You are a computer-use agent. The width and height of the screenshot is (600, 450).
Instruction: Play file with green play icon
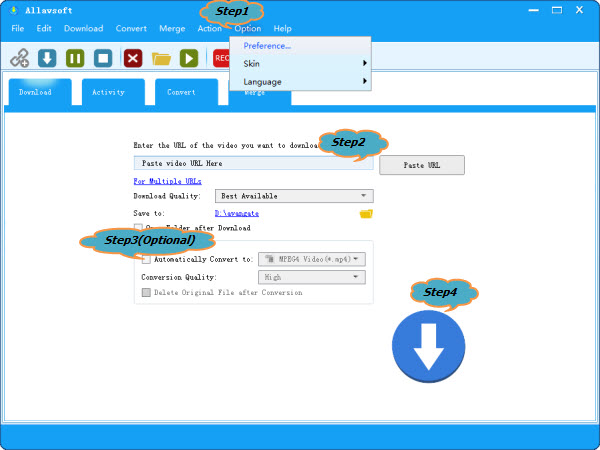click(x=189, y=58)
